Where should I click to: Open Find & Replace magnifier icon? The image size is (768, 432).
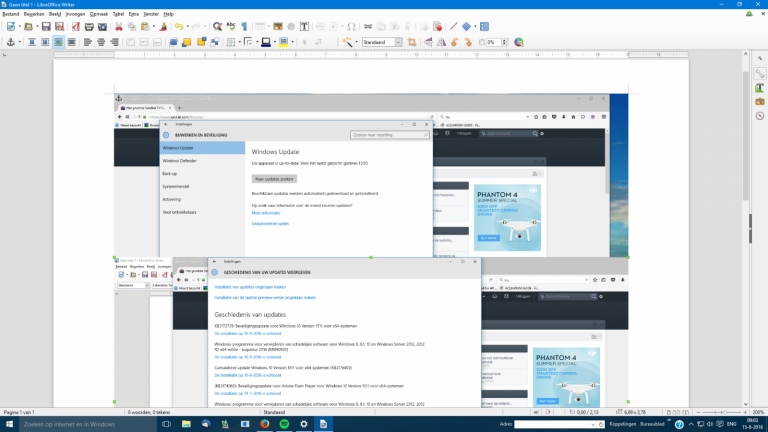tap(216, 26)
